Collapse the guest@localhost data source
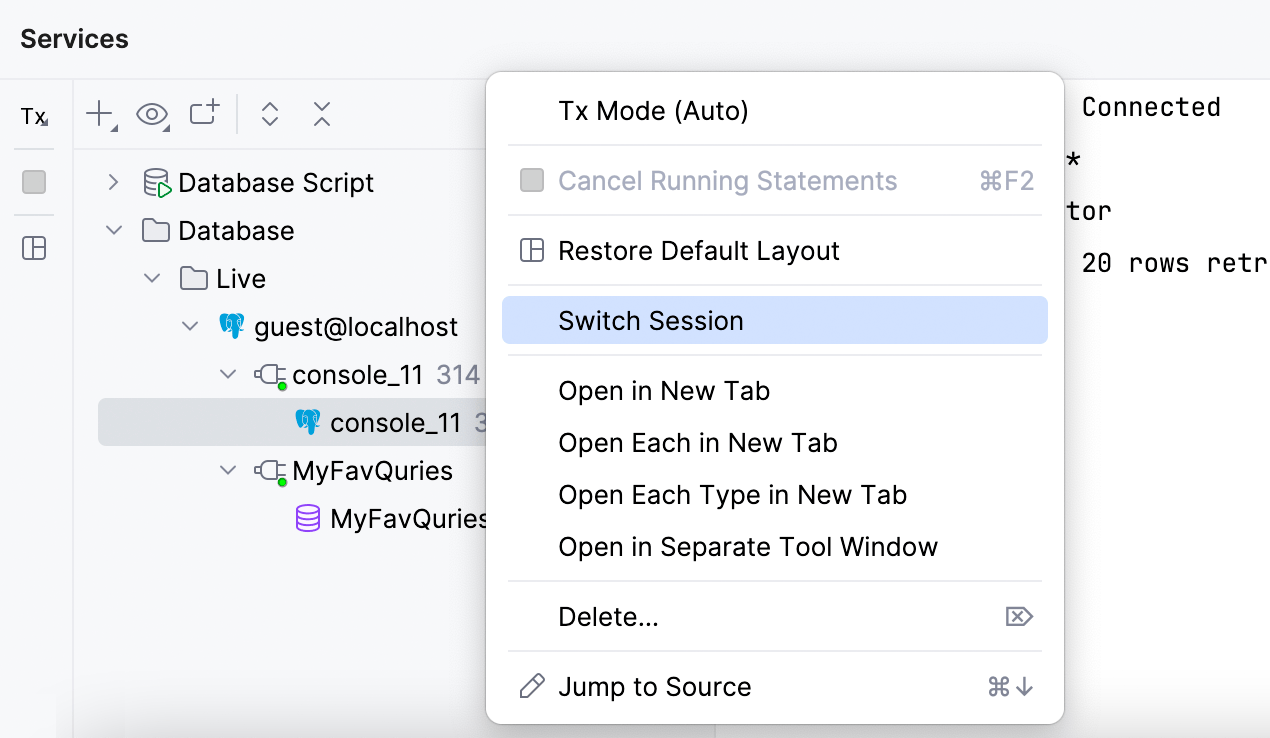1270x738 pixels. tap(190, 326)
